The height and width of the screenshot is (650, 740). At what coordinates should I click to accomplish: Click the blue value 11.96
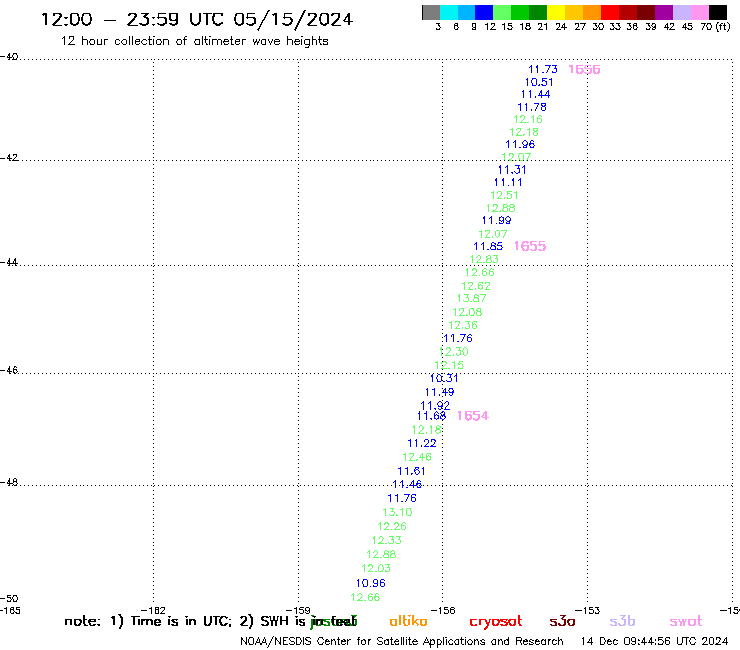tap(520, 144)
